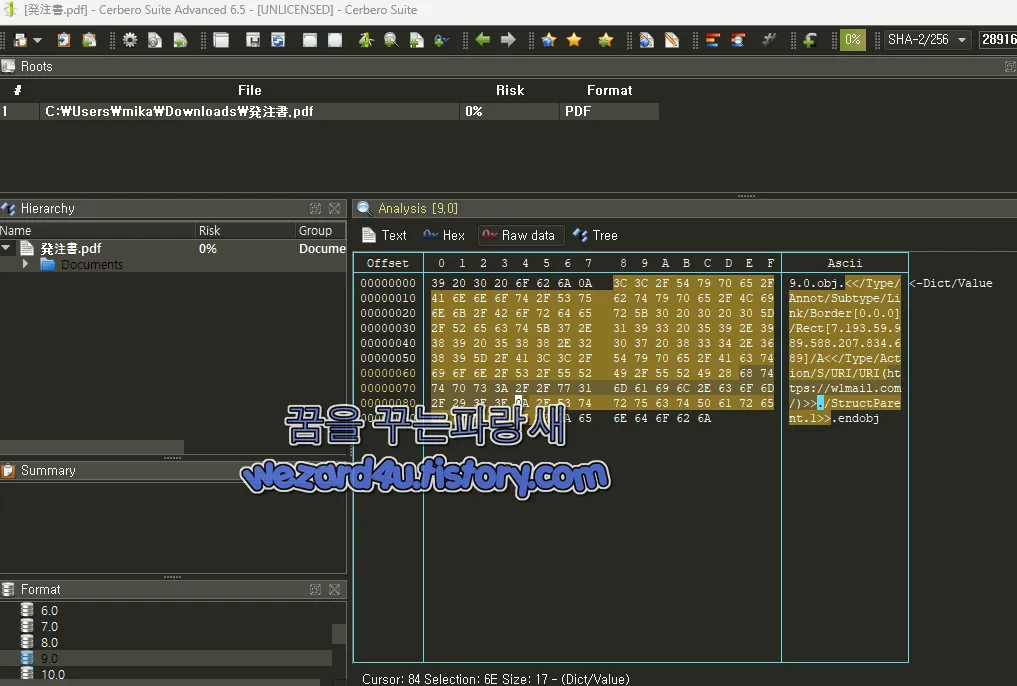Close the Hierarchy panel
The image size is (1017, 686).
(335, 208)
